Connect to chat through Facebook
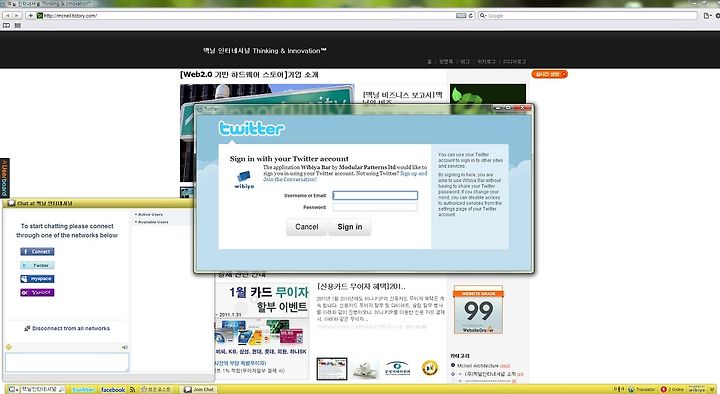The image size is (720, 394). coord(37,252)
